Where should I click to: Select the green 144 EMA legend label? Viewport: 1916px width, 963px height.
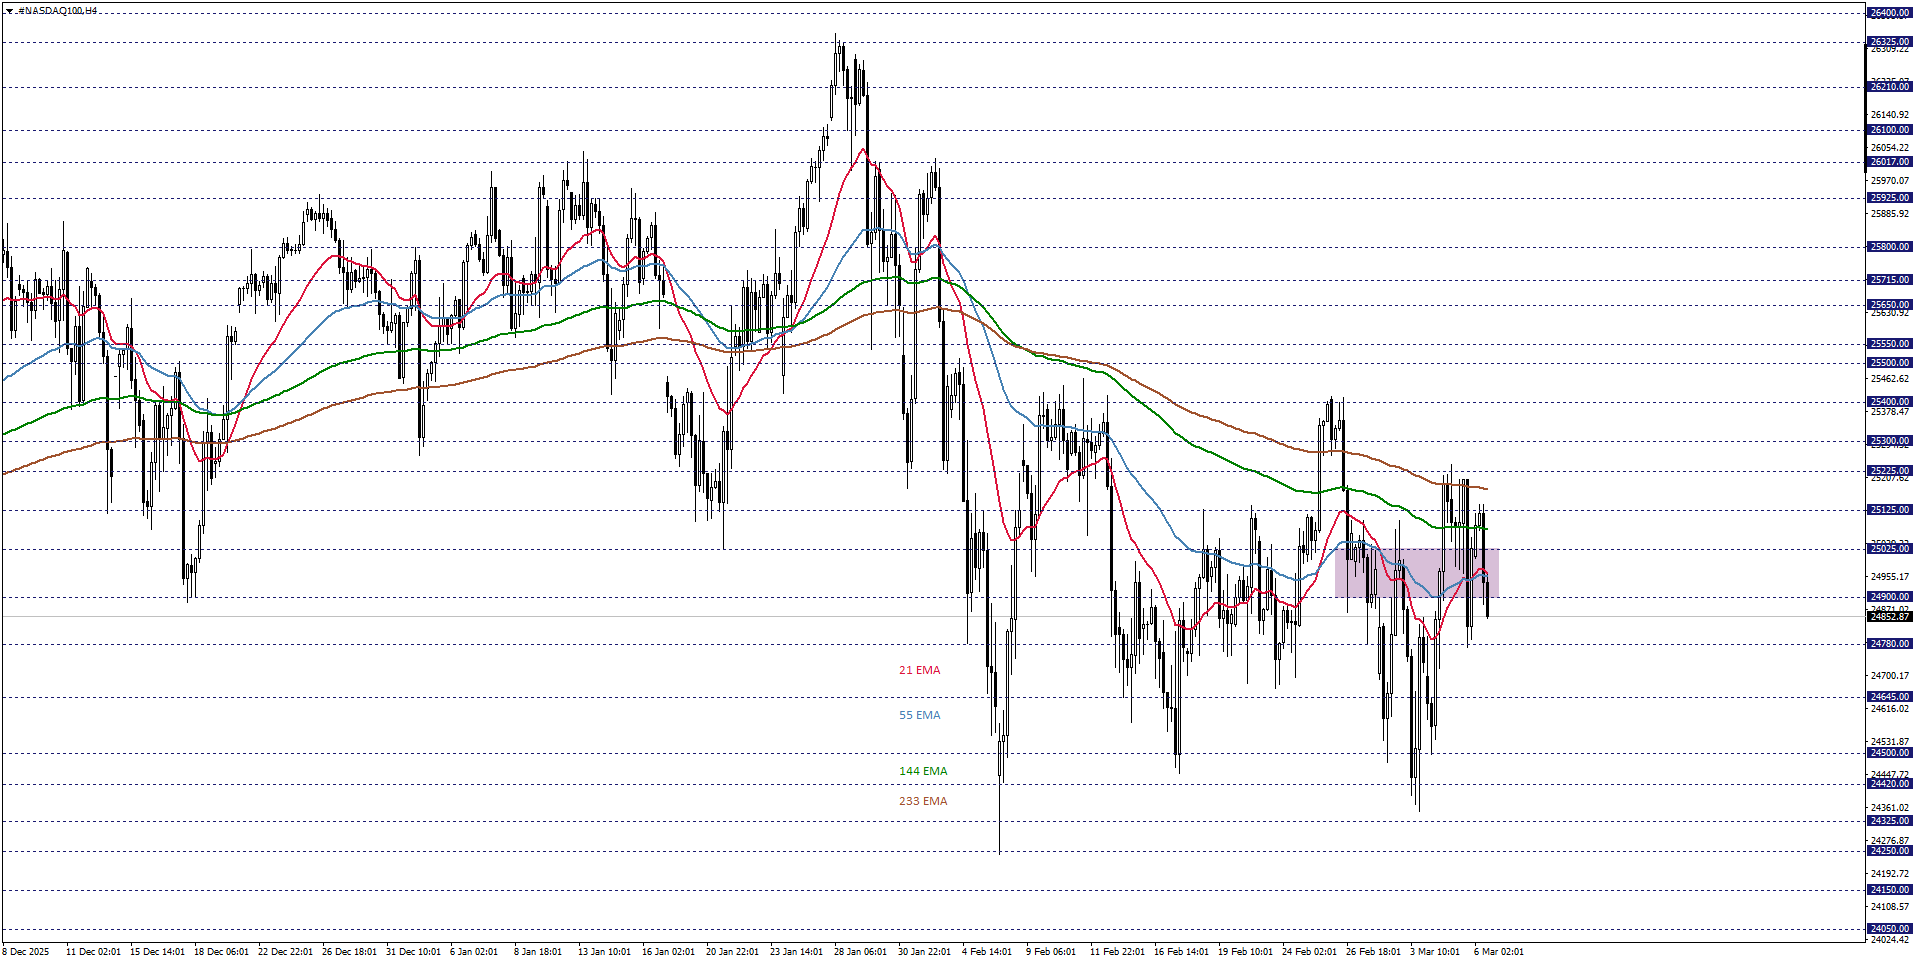(923, 770)
